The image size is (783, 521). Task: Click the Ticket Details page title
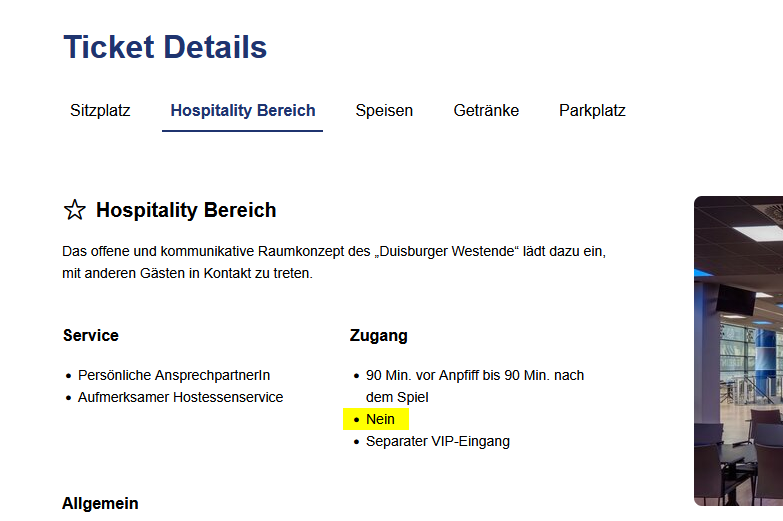pos(165,47)
